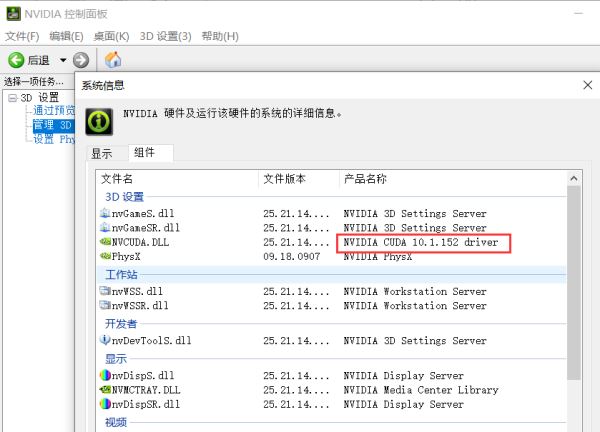
Task: Click the PhysX version 09.18.0907
Action: (x=292, y=256)
